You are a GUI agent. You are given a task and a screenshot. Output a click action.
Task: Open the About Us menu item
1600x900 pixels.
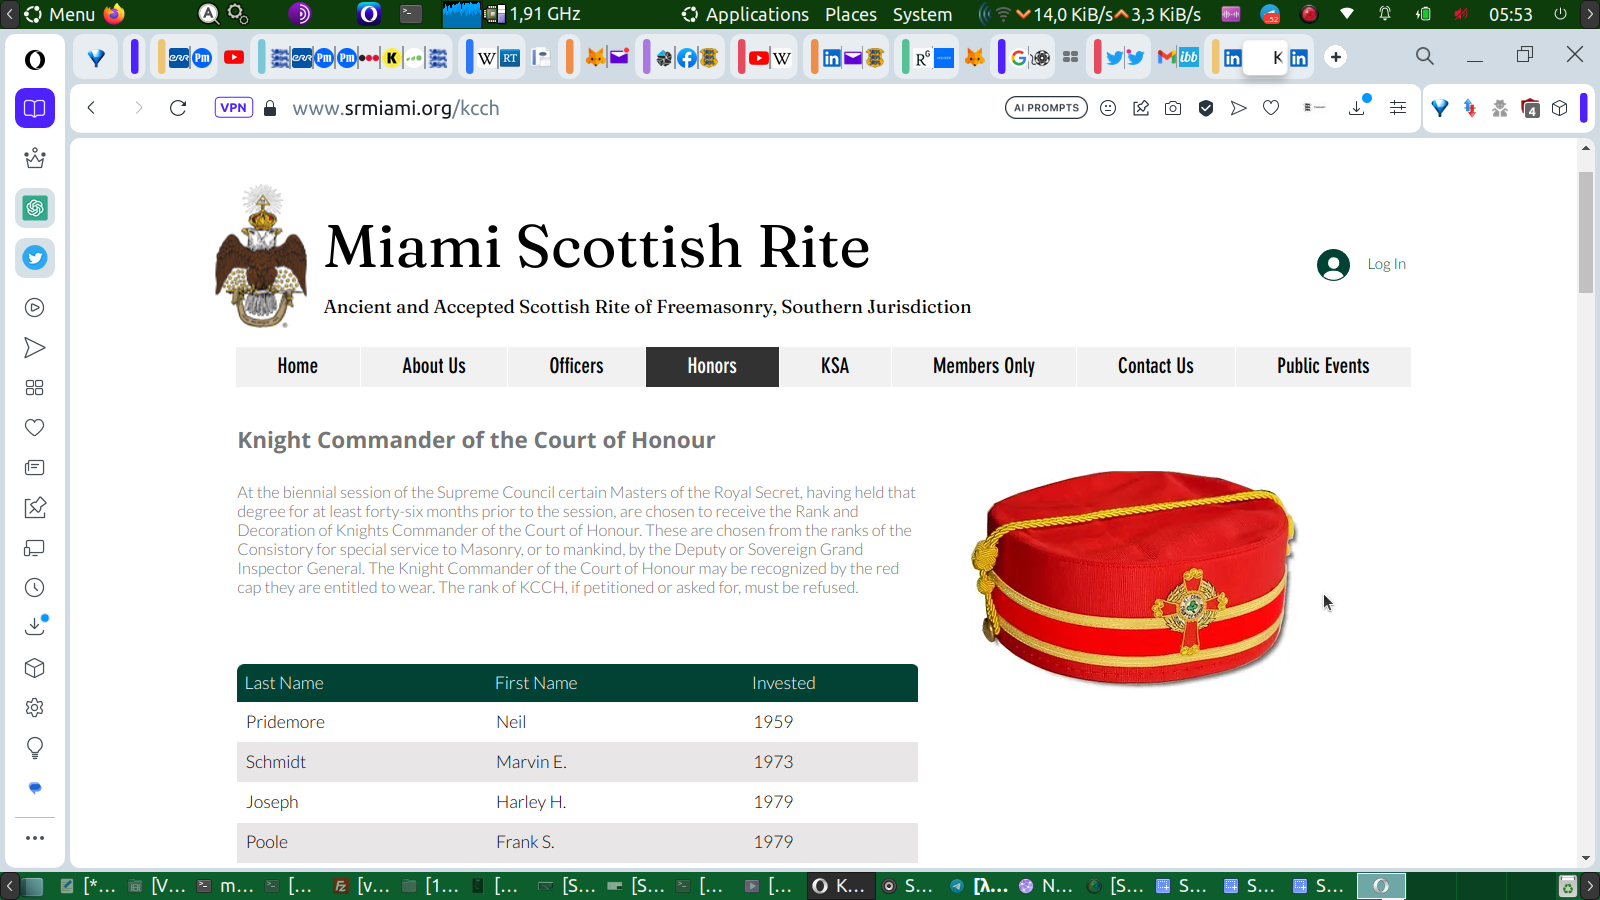pos(434,366)
